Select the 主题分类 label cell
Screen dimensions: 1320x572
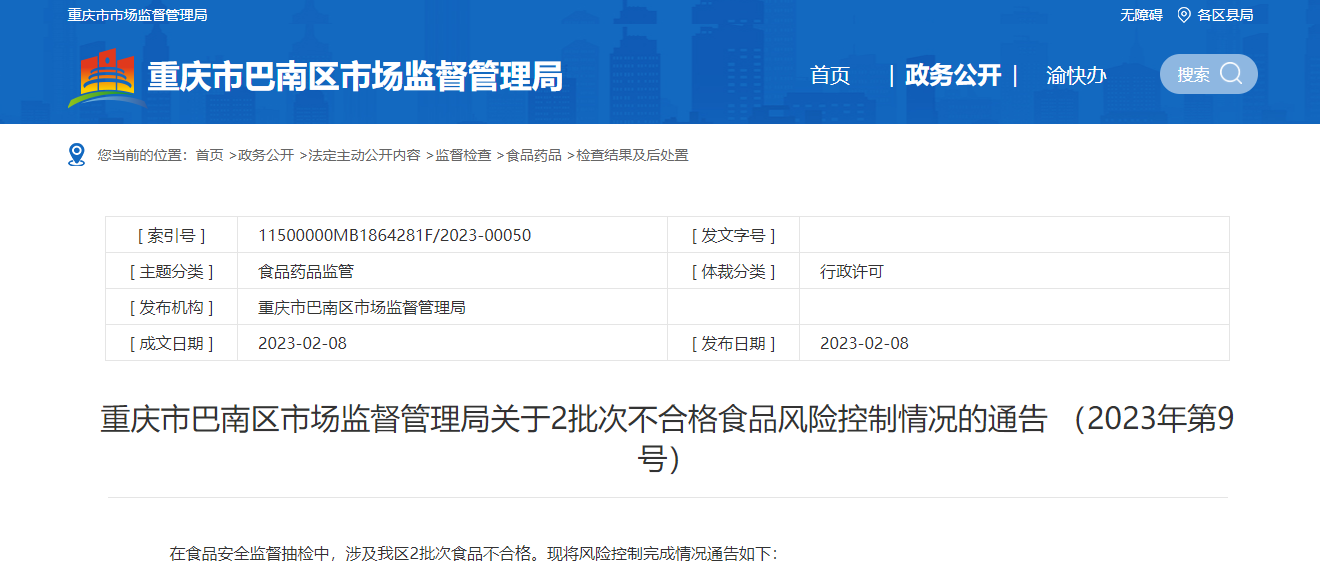pyautogui.click(x=171, y=271)
